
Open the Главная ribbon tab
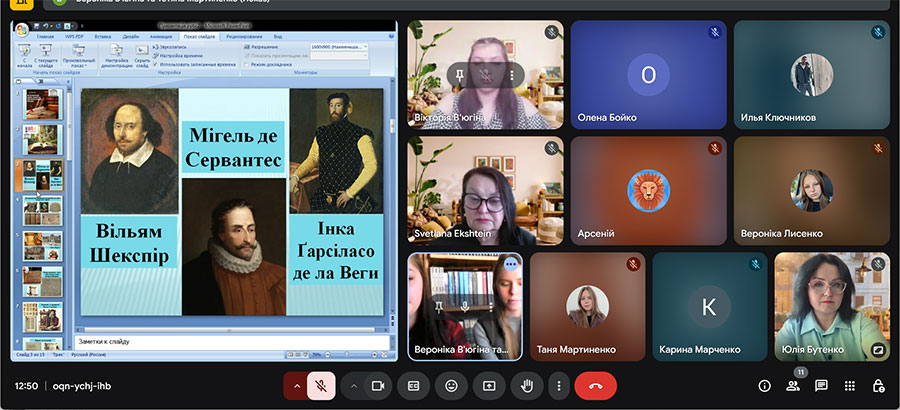[45, 36]
